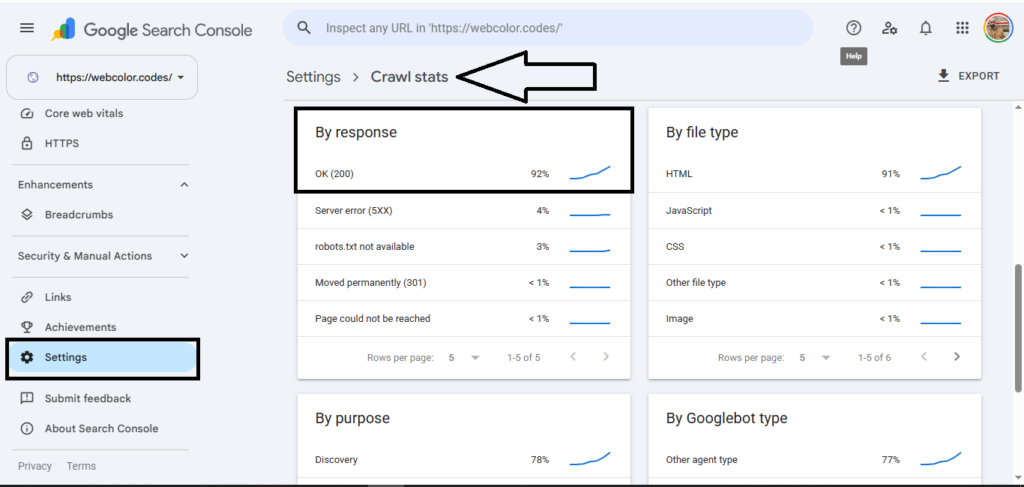Open the property selector for webcolor.codes
The height and width of the screenshot is (487, 1024).
(x=102, y=77)
